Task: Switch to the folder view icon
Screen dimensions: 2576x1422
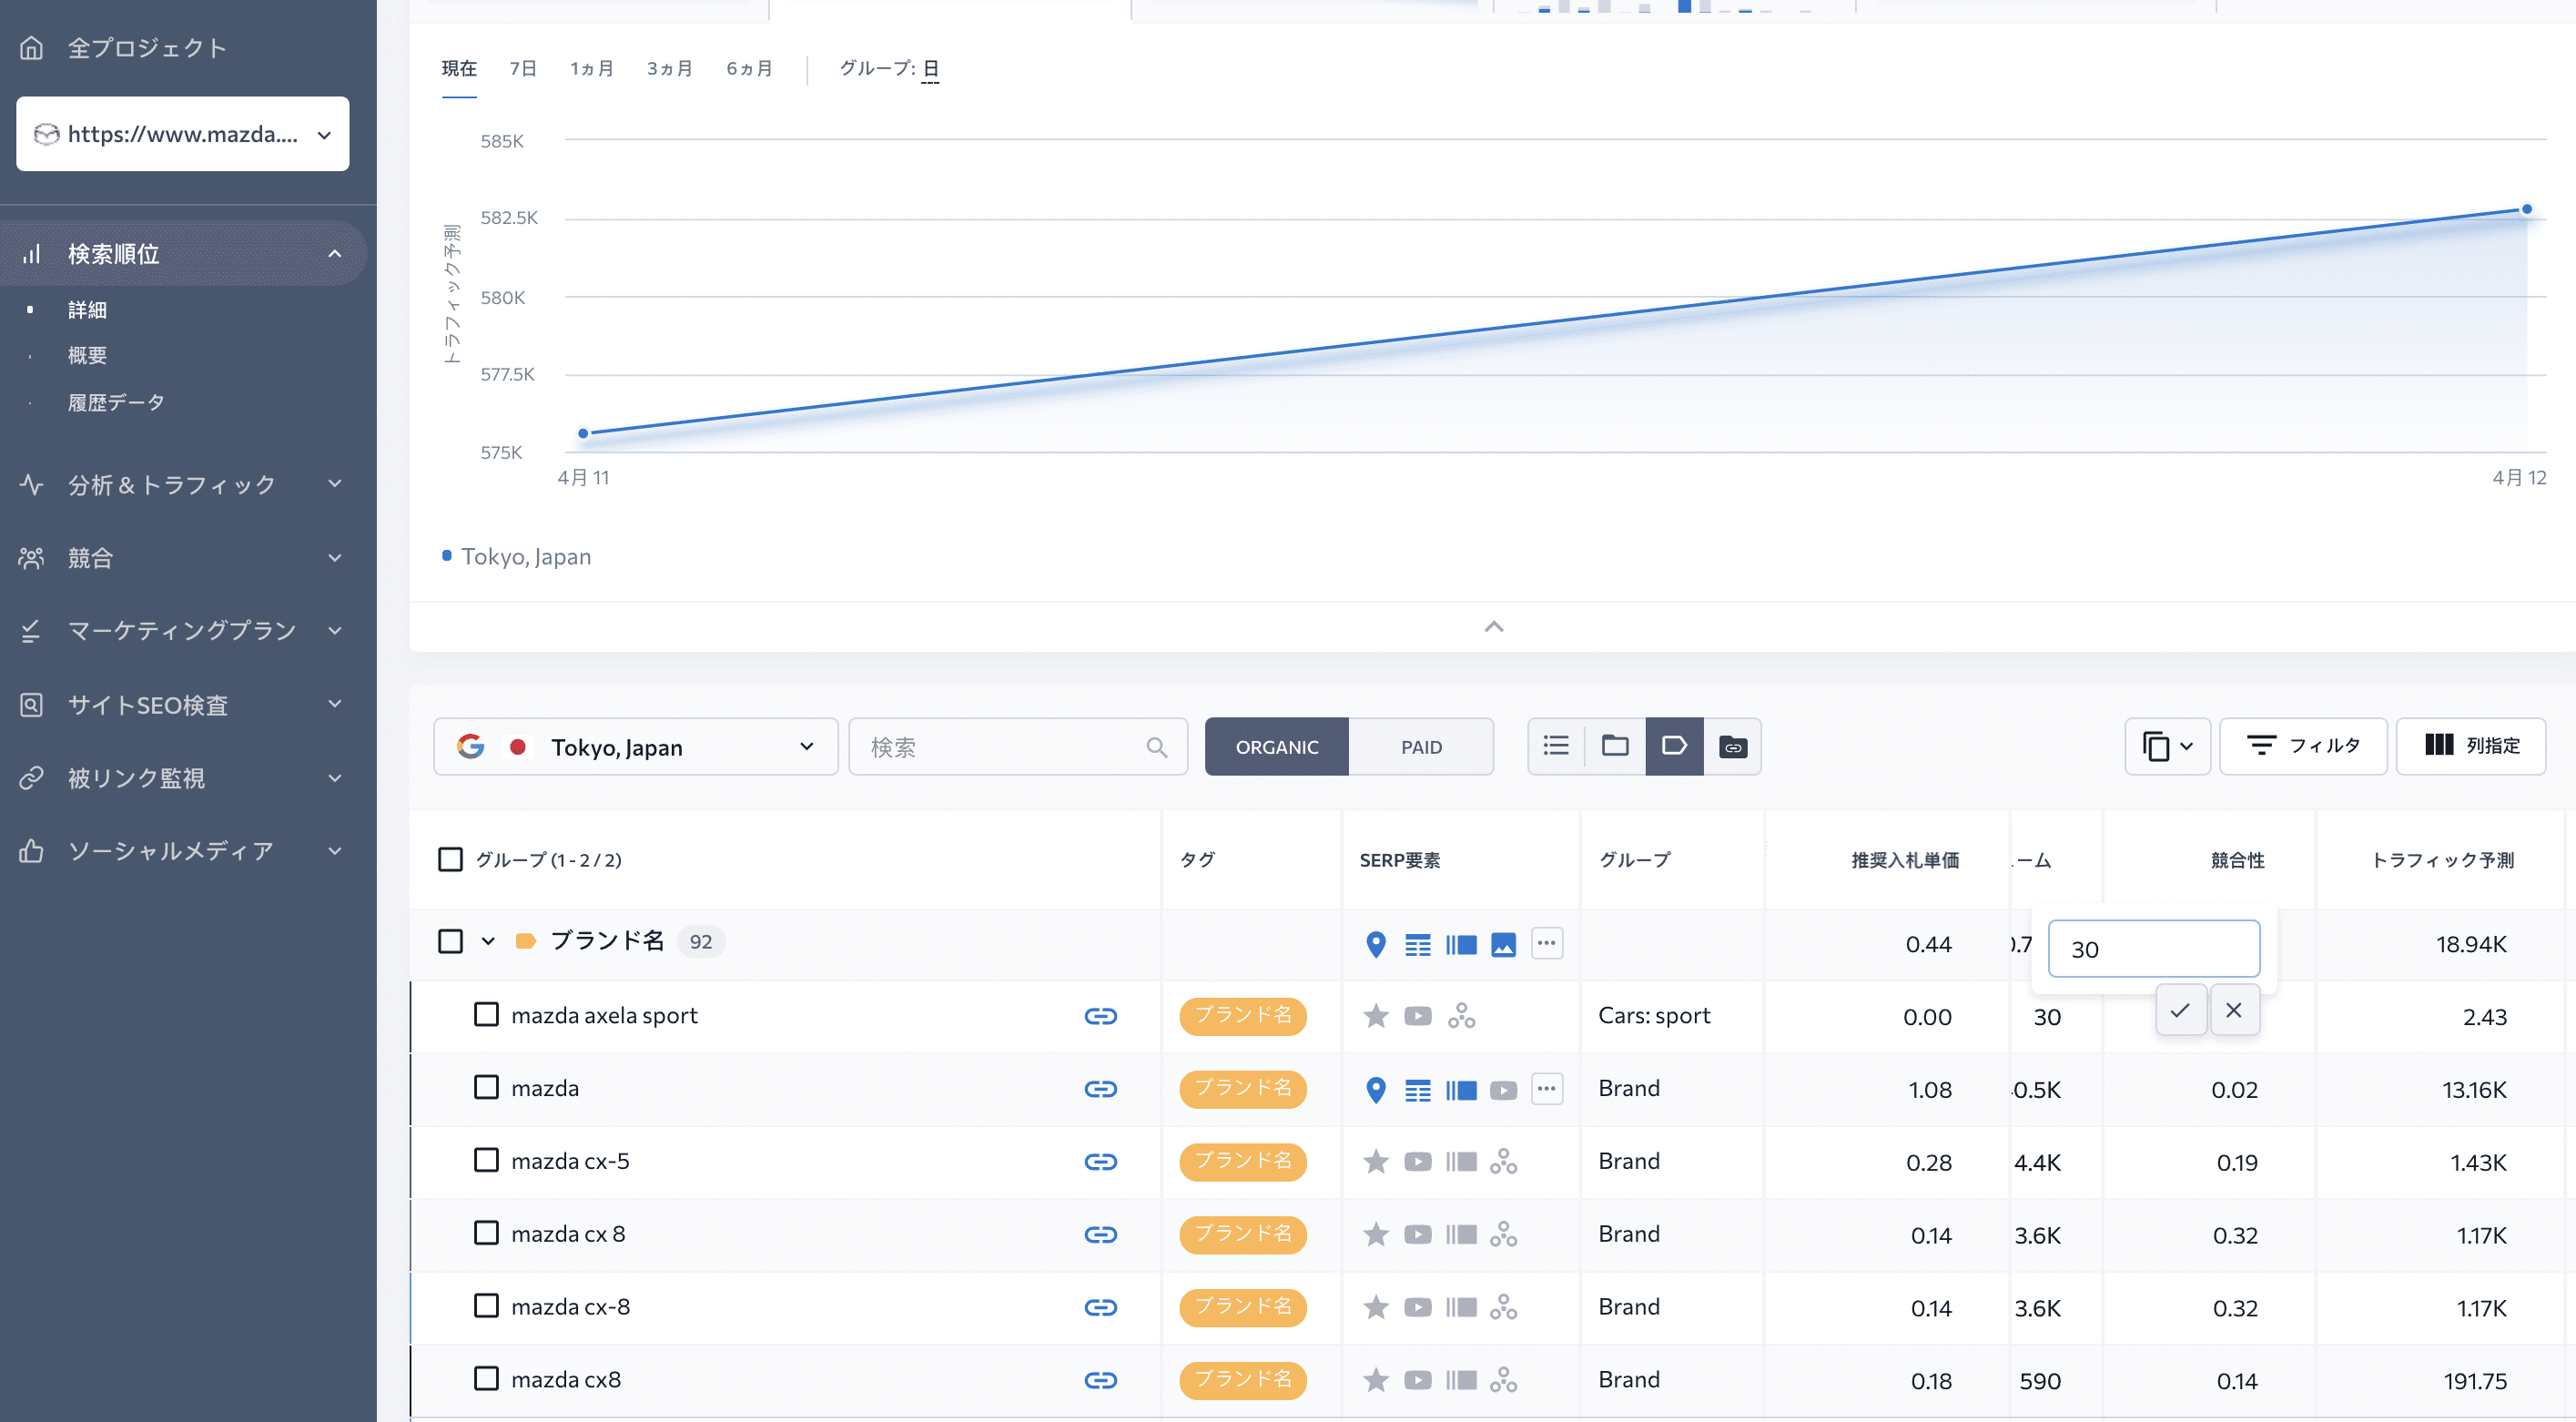Action: [1615, 746]
